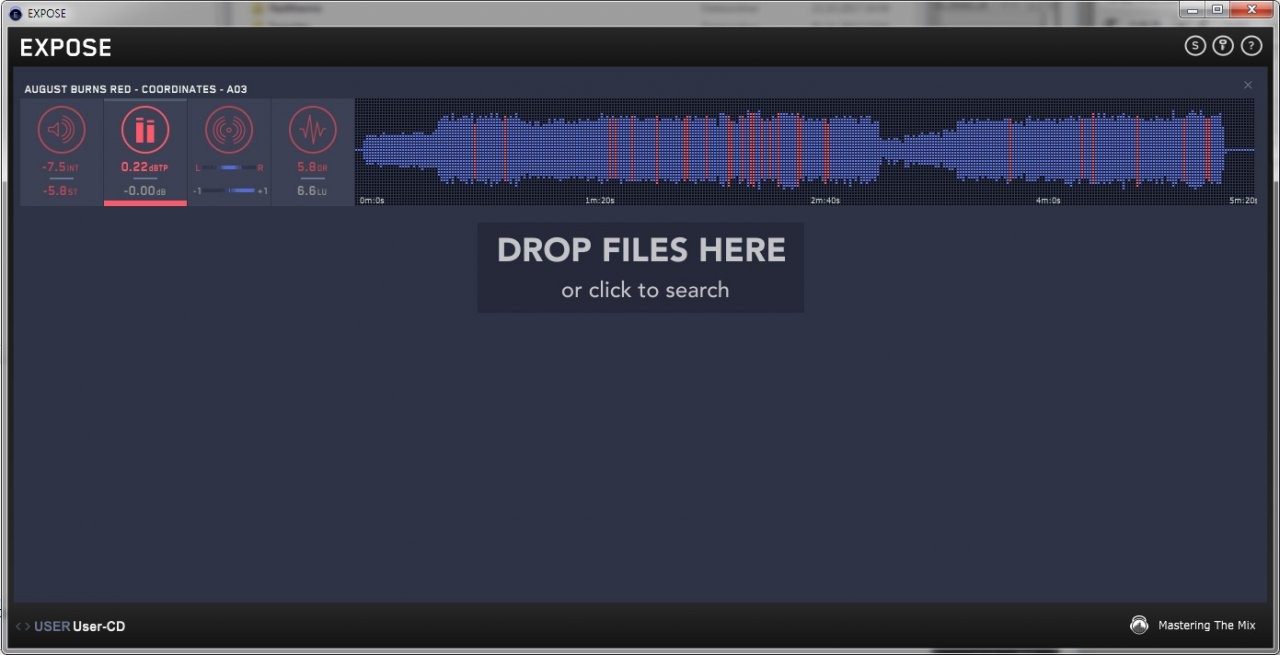Click 'or click to search' text
Image resolution: width=1280 pixels, height=655 pixels.
[x=645, y=290]
